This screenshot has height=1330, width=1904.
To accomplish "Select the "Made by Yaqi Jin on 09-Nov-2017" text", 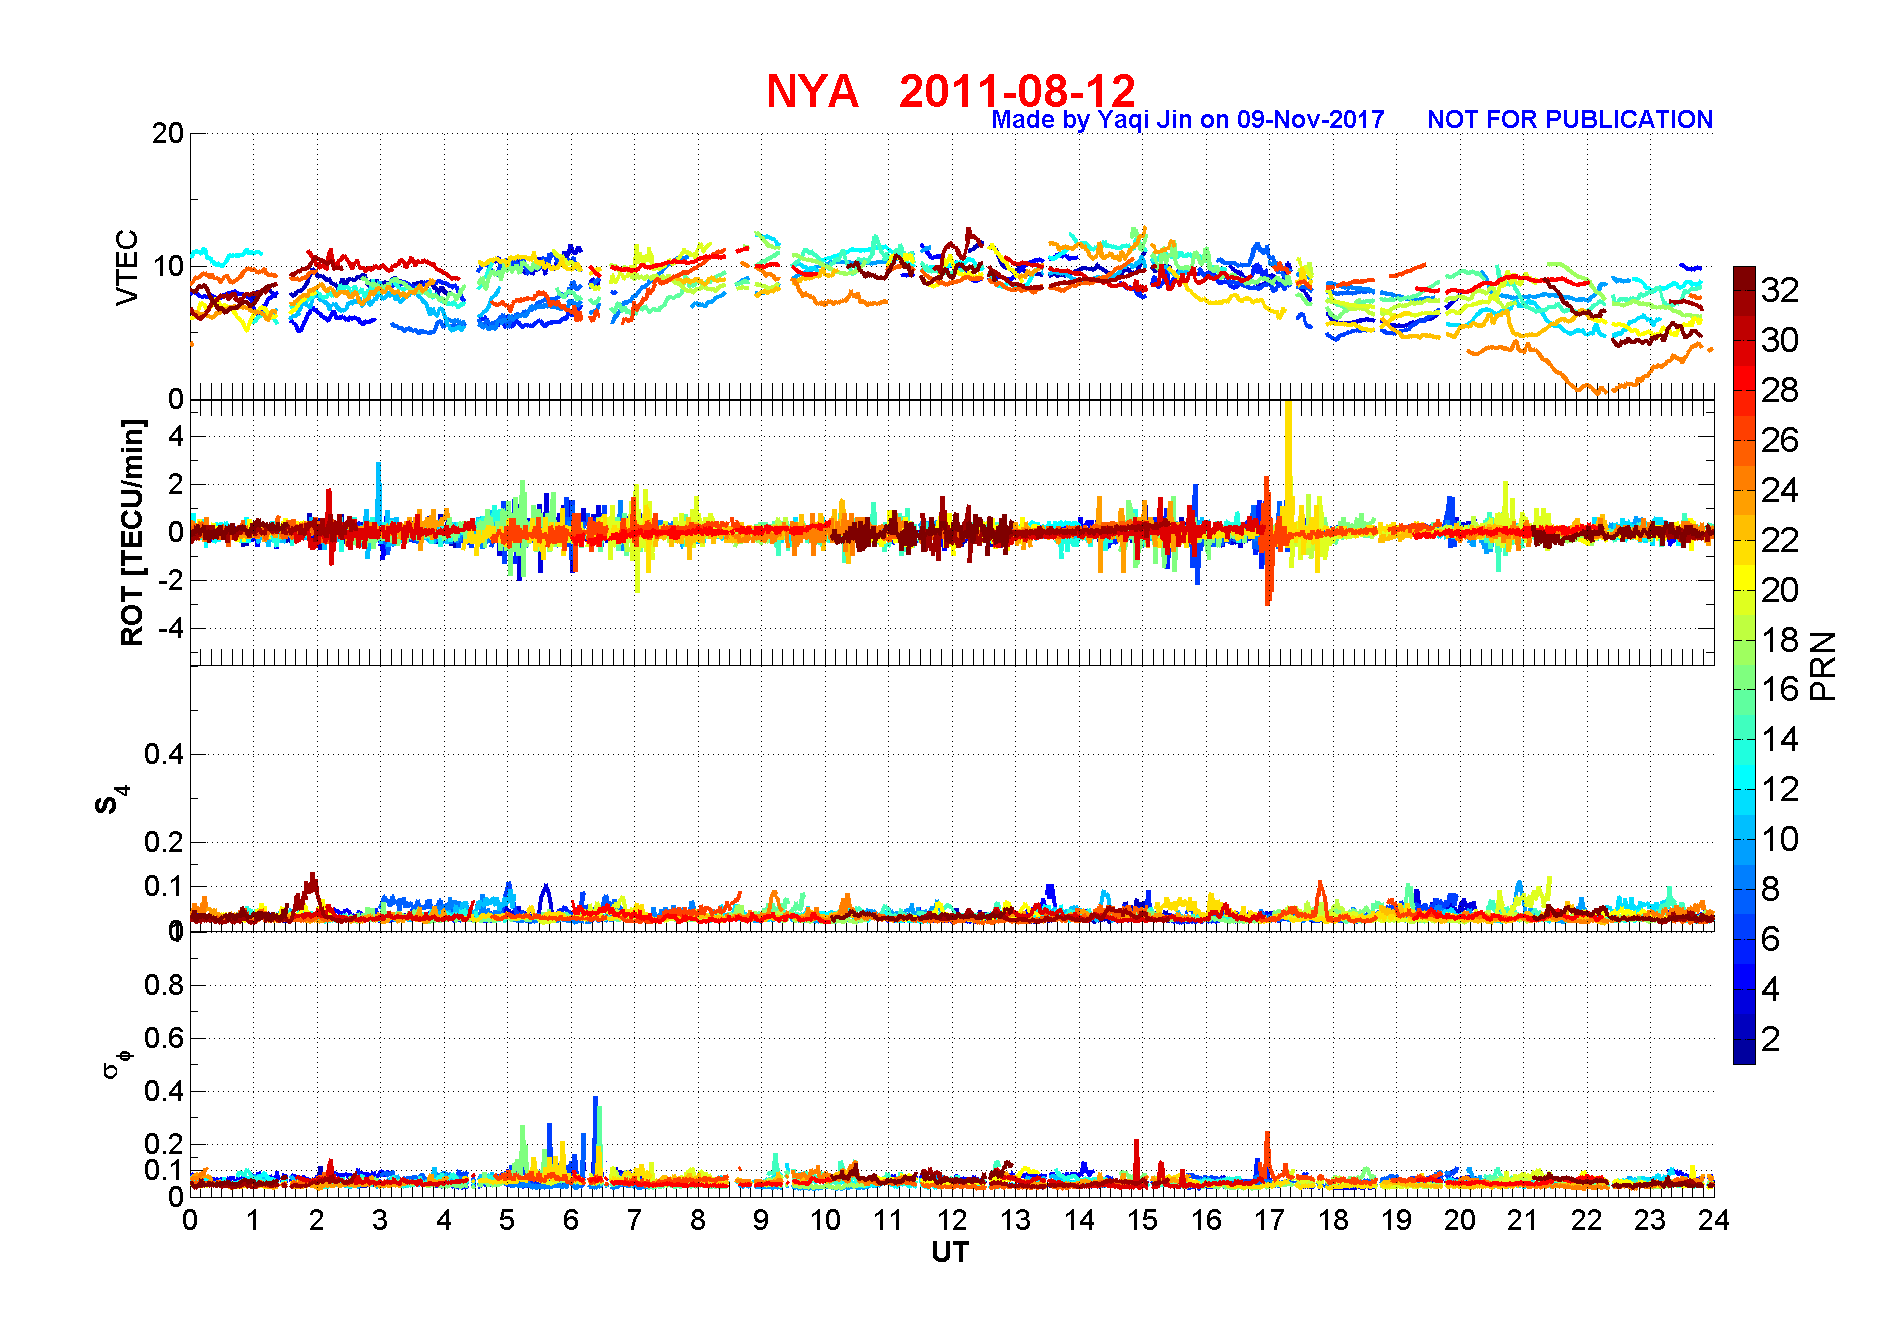I will pyautogui.click(x=1187, y=120).
